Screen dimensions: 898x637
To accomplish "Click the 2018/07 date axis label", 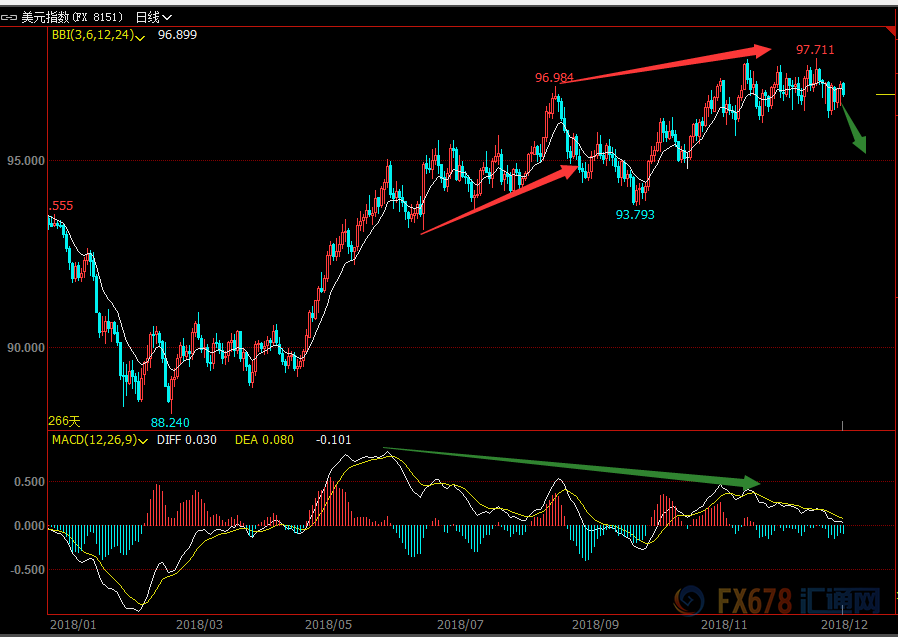I will (460, 624).
